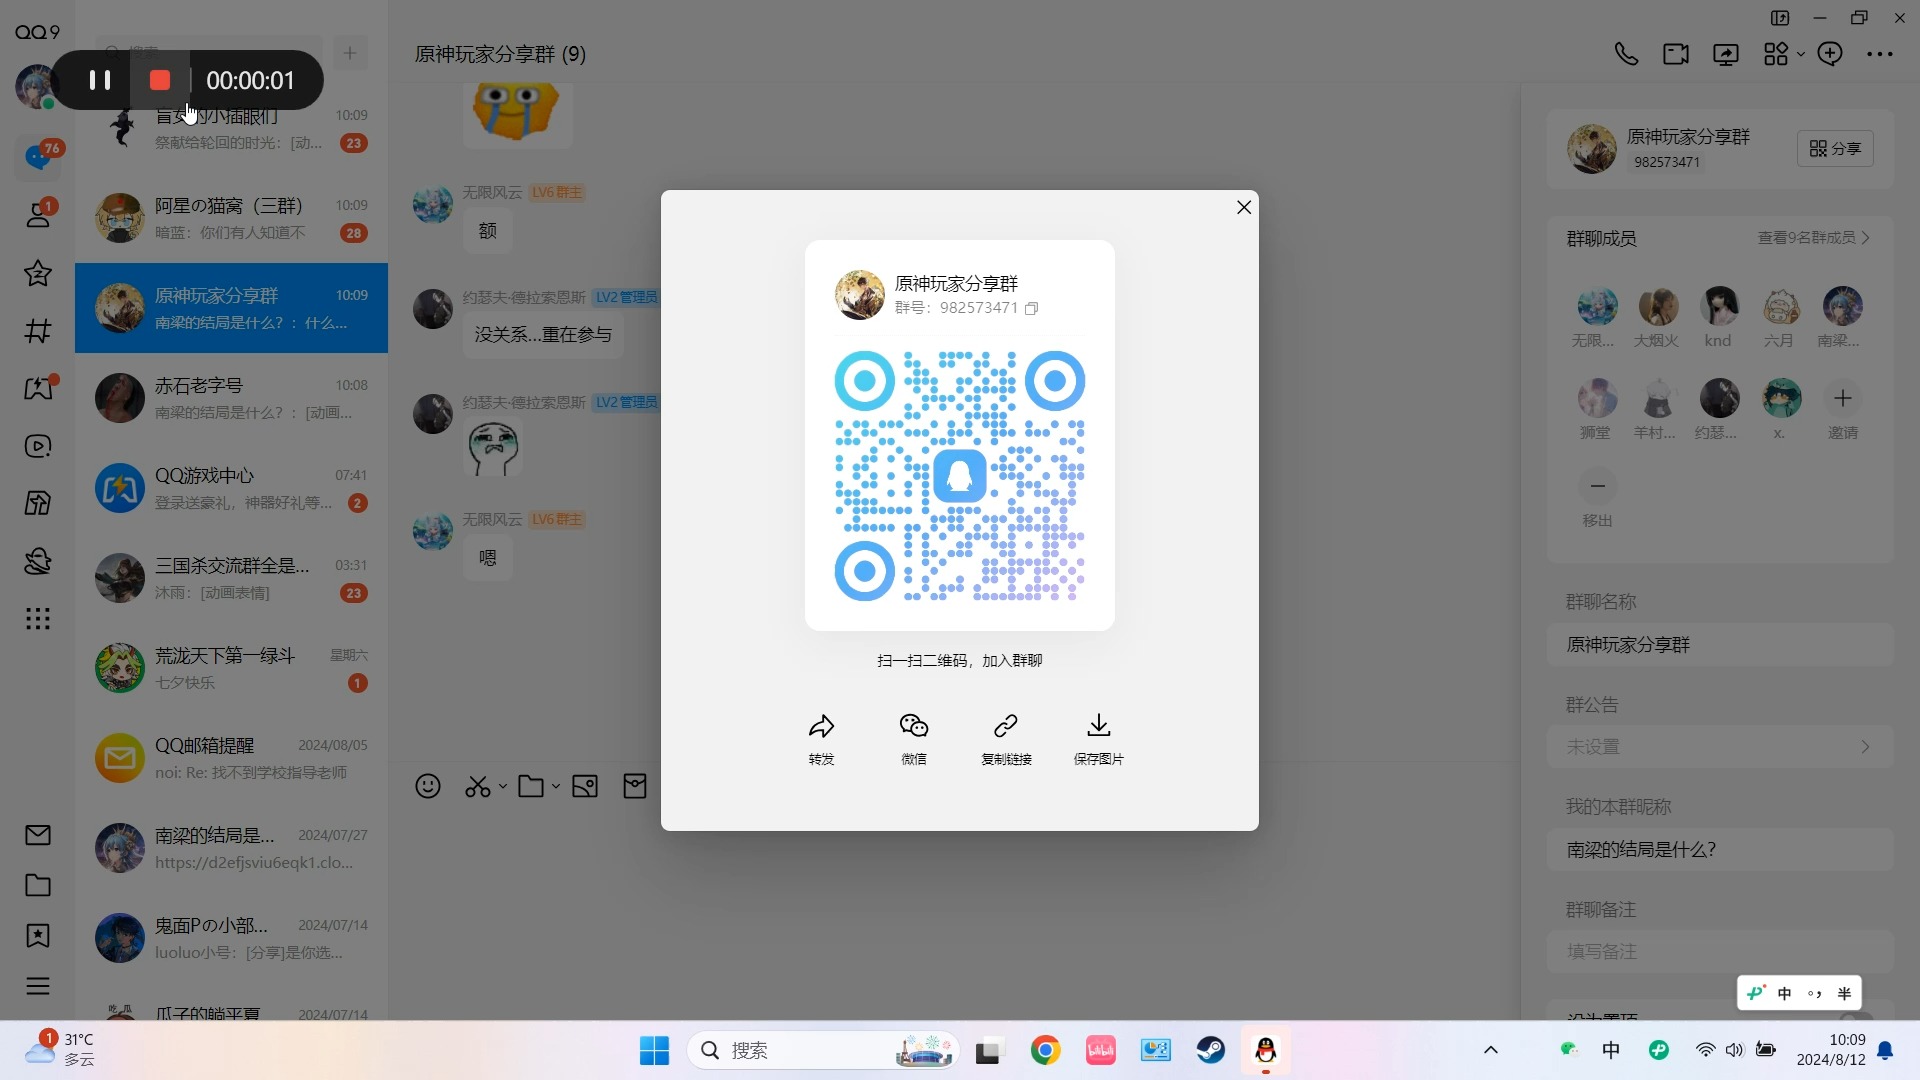Open the video play sidebar icon
Viewport: 1920px width, 1080px height.
tap(38, 446)
